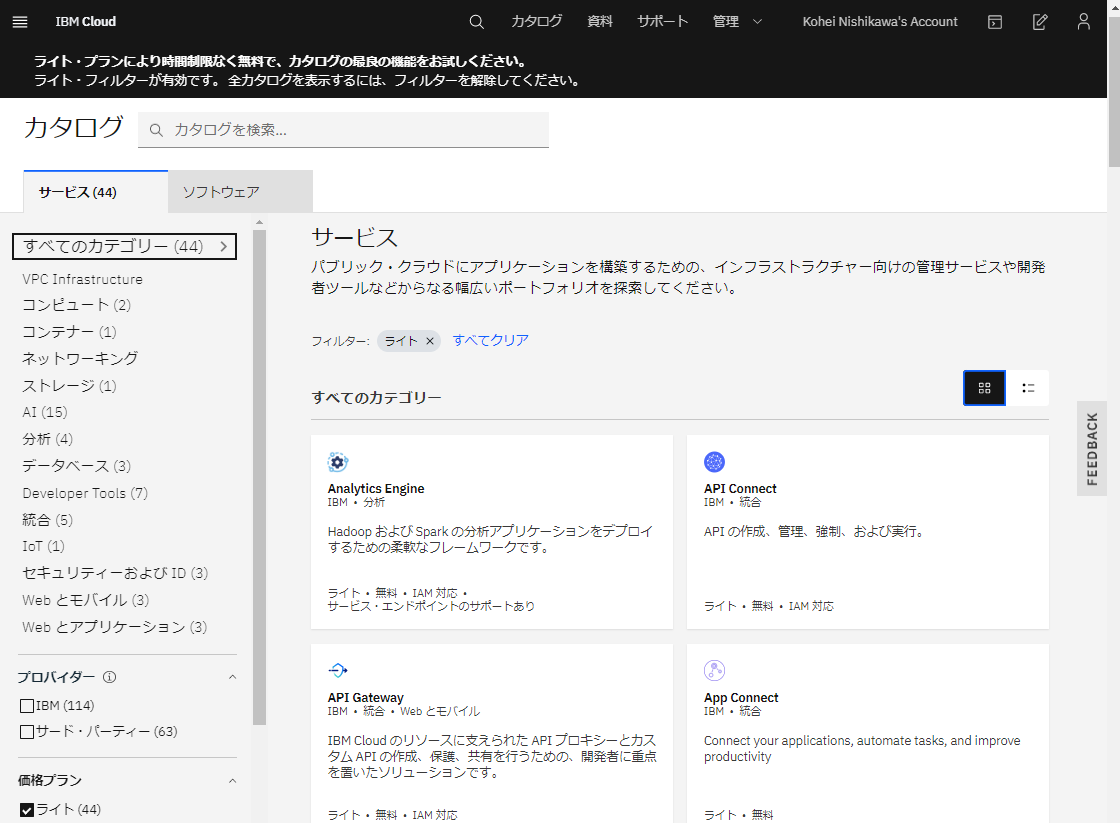The image size is (1120, 823).
Task: Open 資料 in the top navigation
Action: [599, 22]
